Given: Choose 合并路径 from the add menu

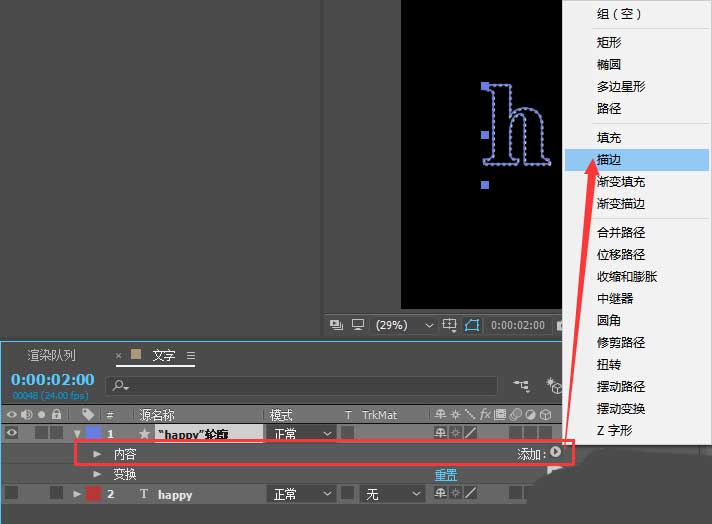Looking at the screenshot, I should (x=637, y=232).
